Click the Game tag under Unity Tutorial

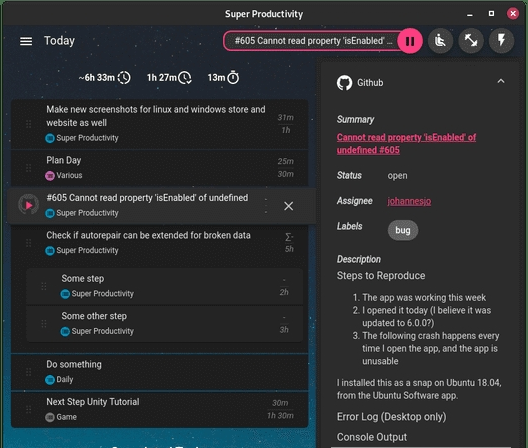tap(61, 417)
